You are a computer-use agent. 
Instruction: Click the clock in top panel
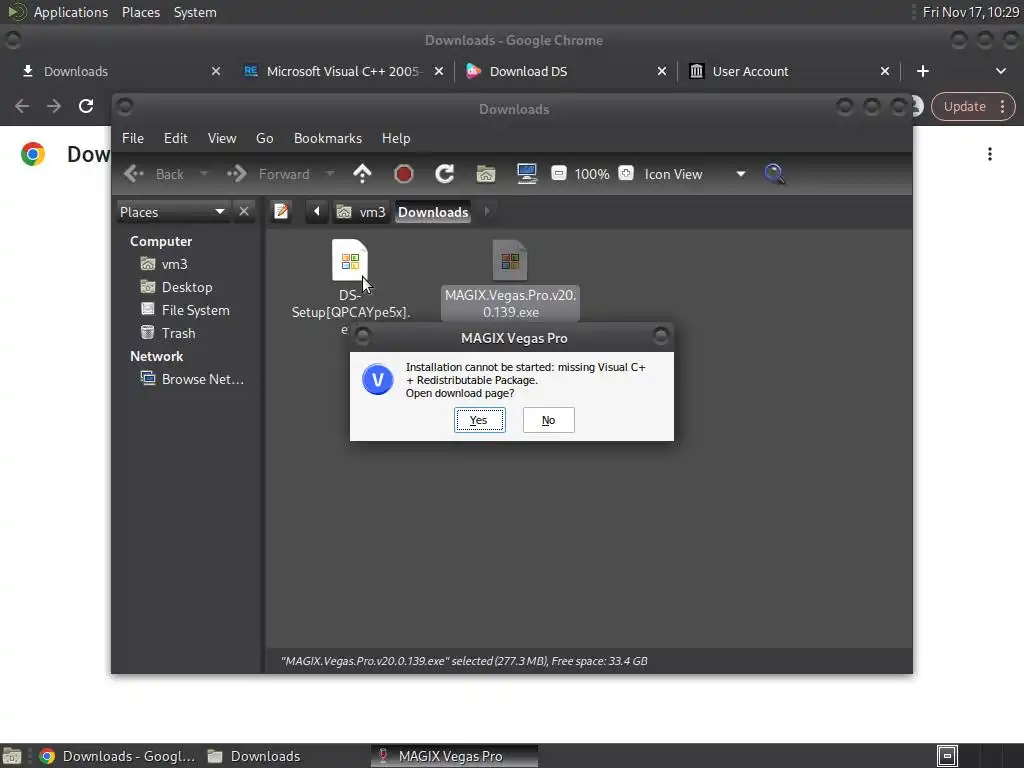(x=970, y=12)
